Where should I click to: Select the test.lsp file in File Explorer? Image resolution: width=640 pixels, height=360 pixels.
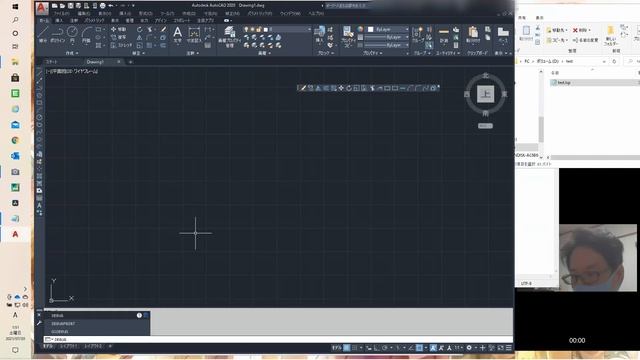594,82
